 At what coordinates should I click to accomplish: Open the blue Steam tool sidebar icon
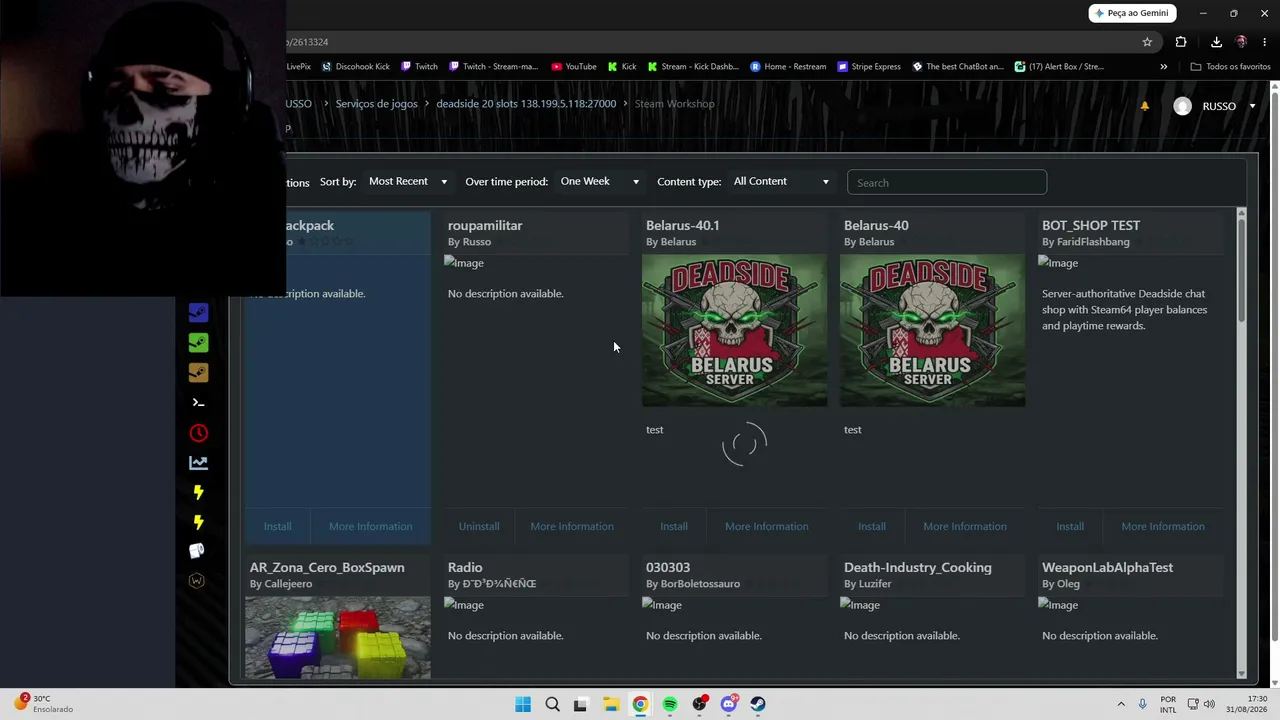pos(198,313)
